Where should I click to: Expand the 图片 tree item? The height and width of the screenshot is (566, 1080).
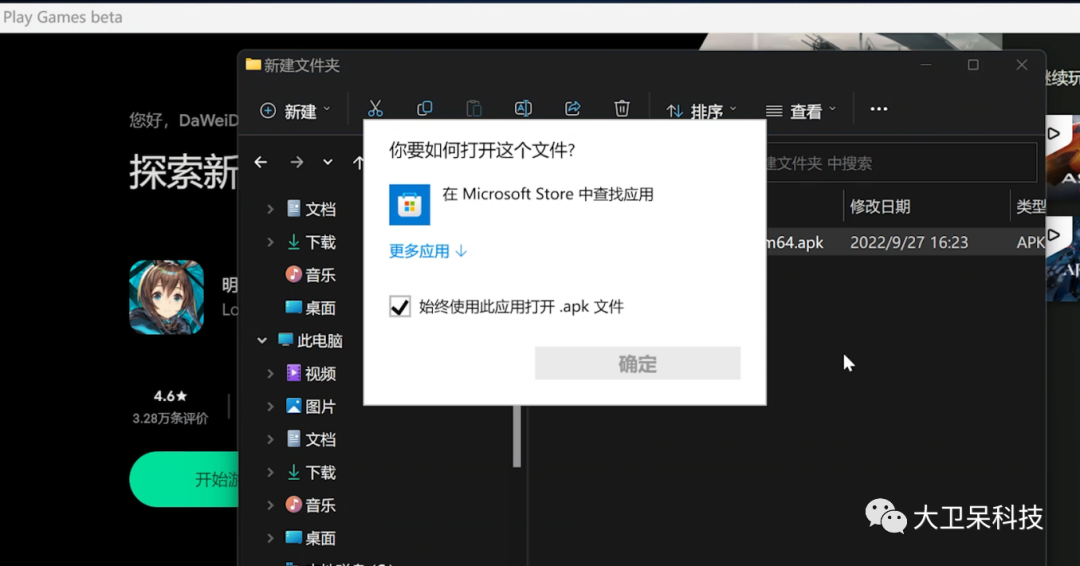270,407
